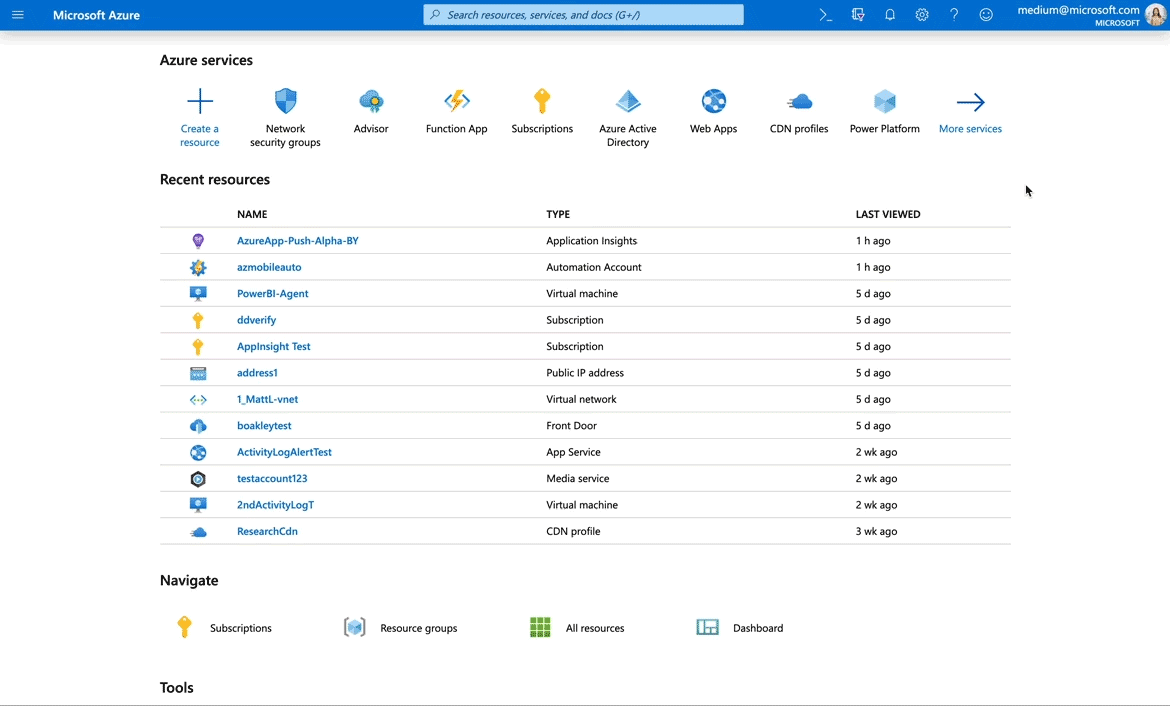Open the ResearchCdn link

(267, 531)
